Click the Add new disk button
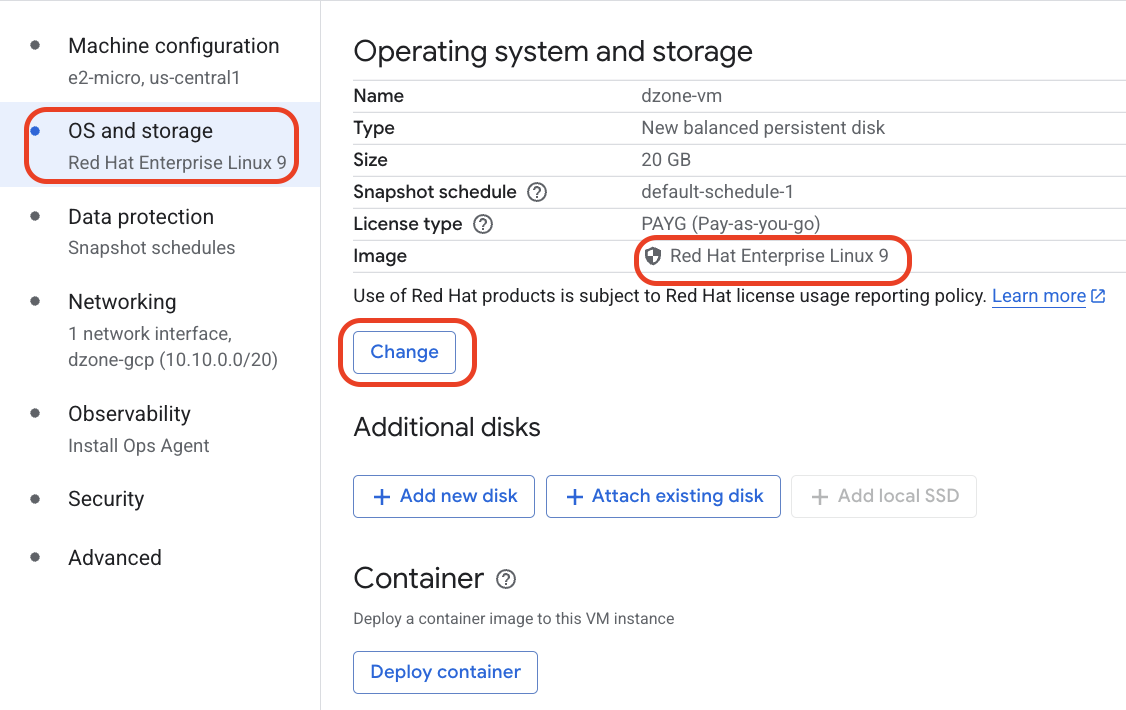The width and height of the screenshot is (1126, 710). (x=444, y=496)
